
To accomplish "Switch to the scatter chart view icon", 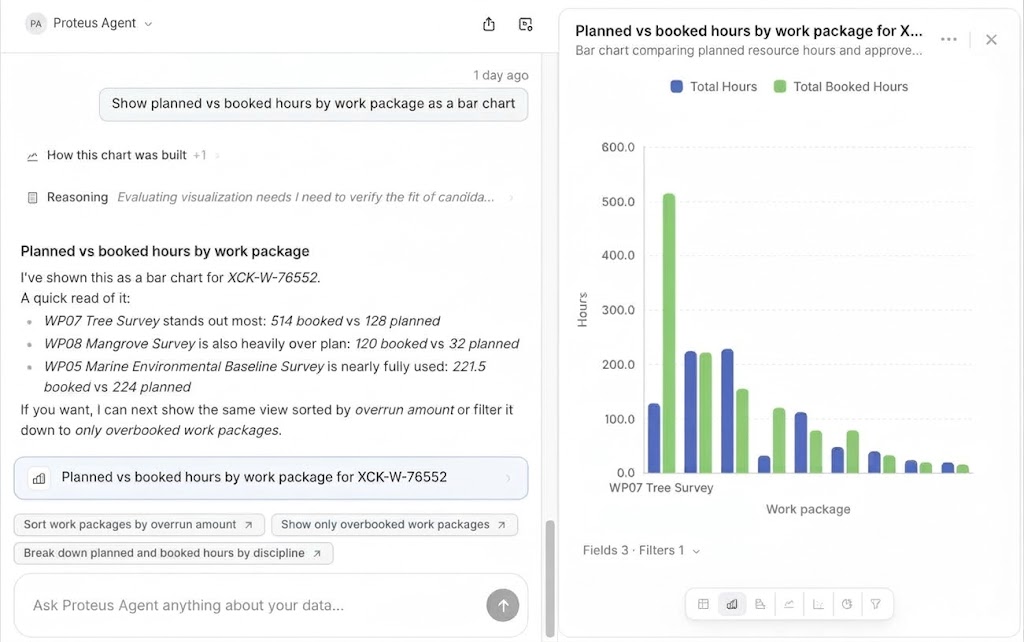I will point(818,604).
